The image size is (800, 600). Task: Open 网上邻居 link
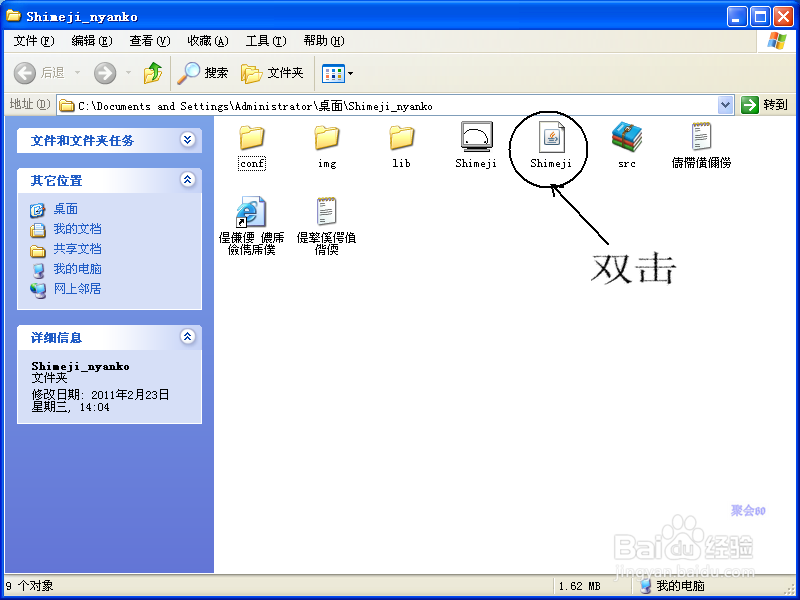click(x=78, y=289)
